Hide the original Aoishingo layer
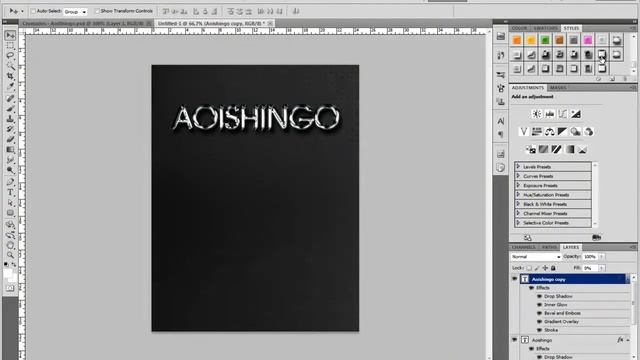This screenshot has width=640, height=360. click(x=514, y=340)
